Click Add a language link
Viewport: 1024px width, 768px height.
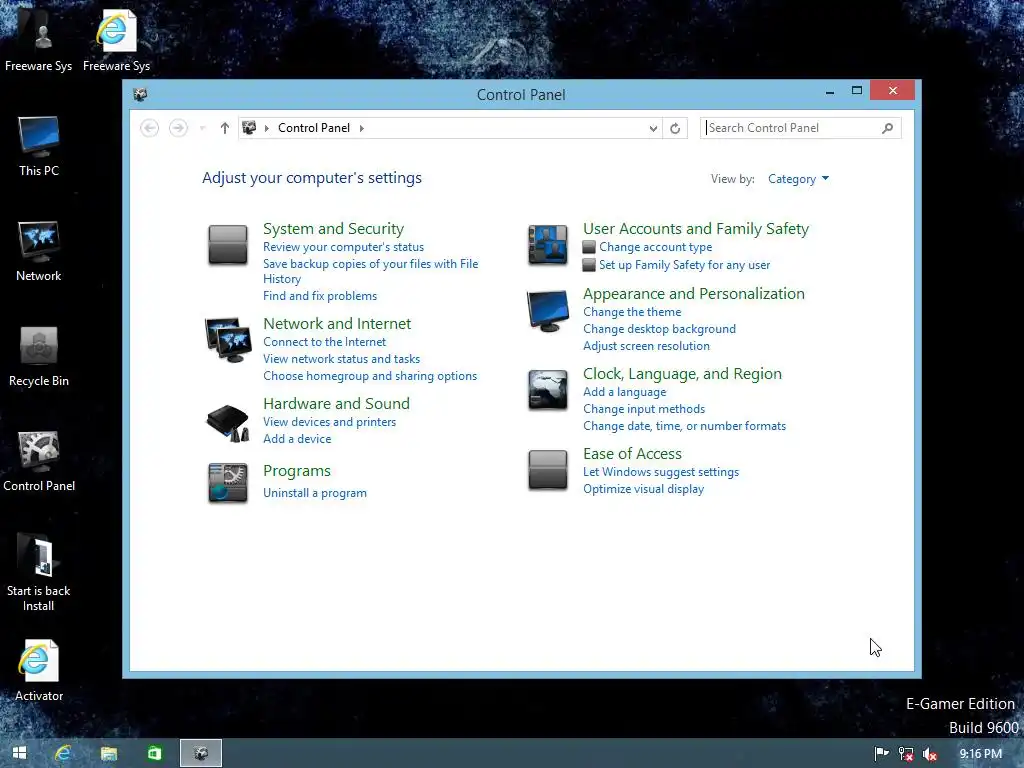(x=625, y=392)
